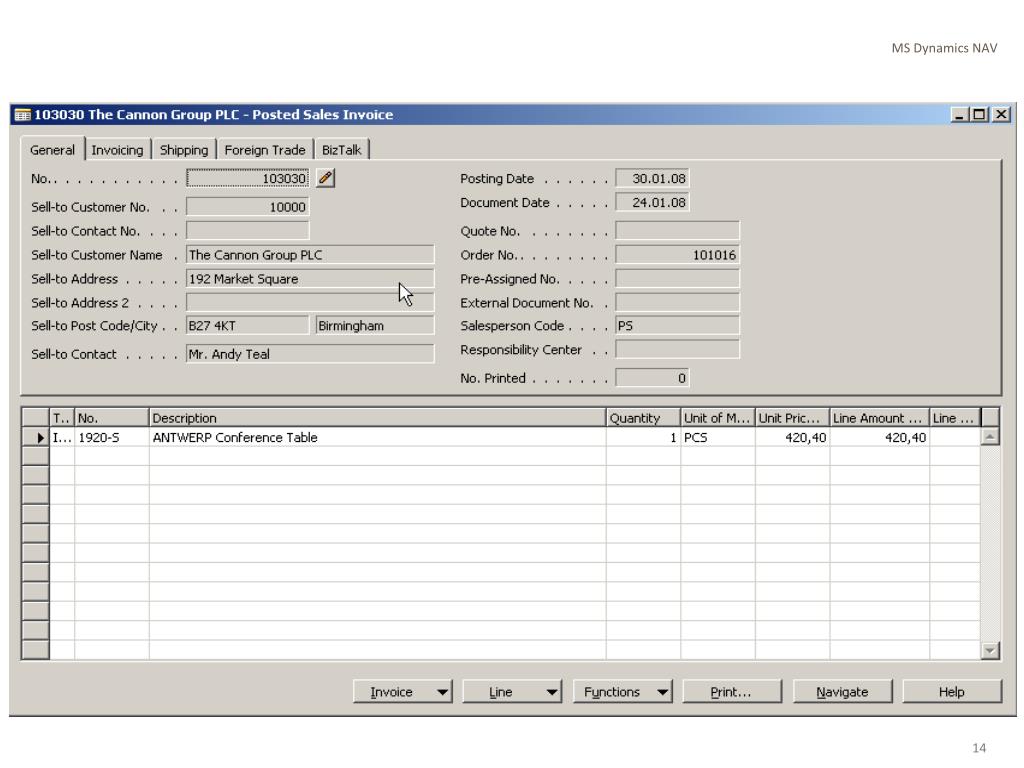Image resolution: width=1024 pixels, height=768 pixels.
Task: Close the Posted Sales Invoice window
Action: pyautogui.click(x=1001, y=115)
